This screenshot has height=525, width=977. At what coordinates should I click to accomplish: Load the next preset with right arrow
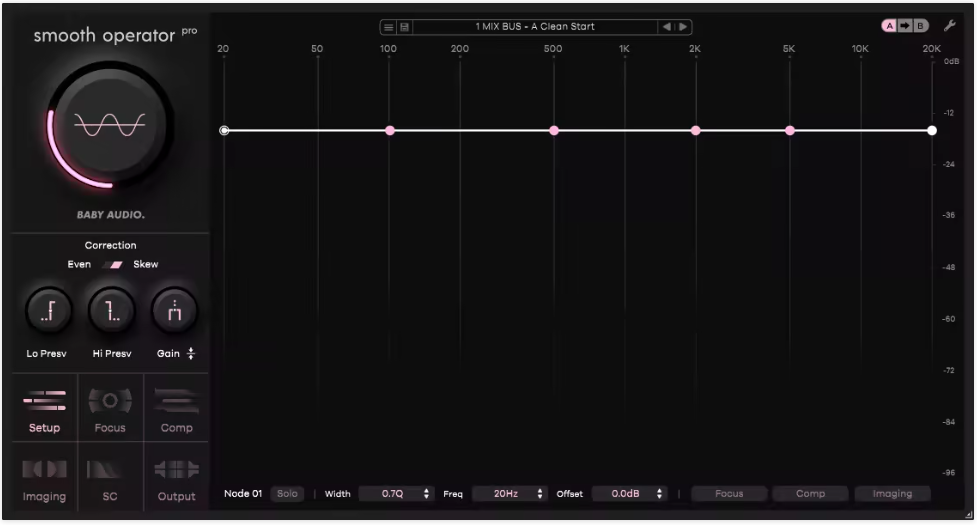(683, 27)
